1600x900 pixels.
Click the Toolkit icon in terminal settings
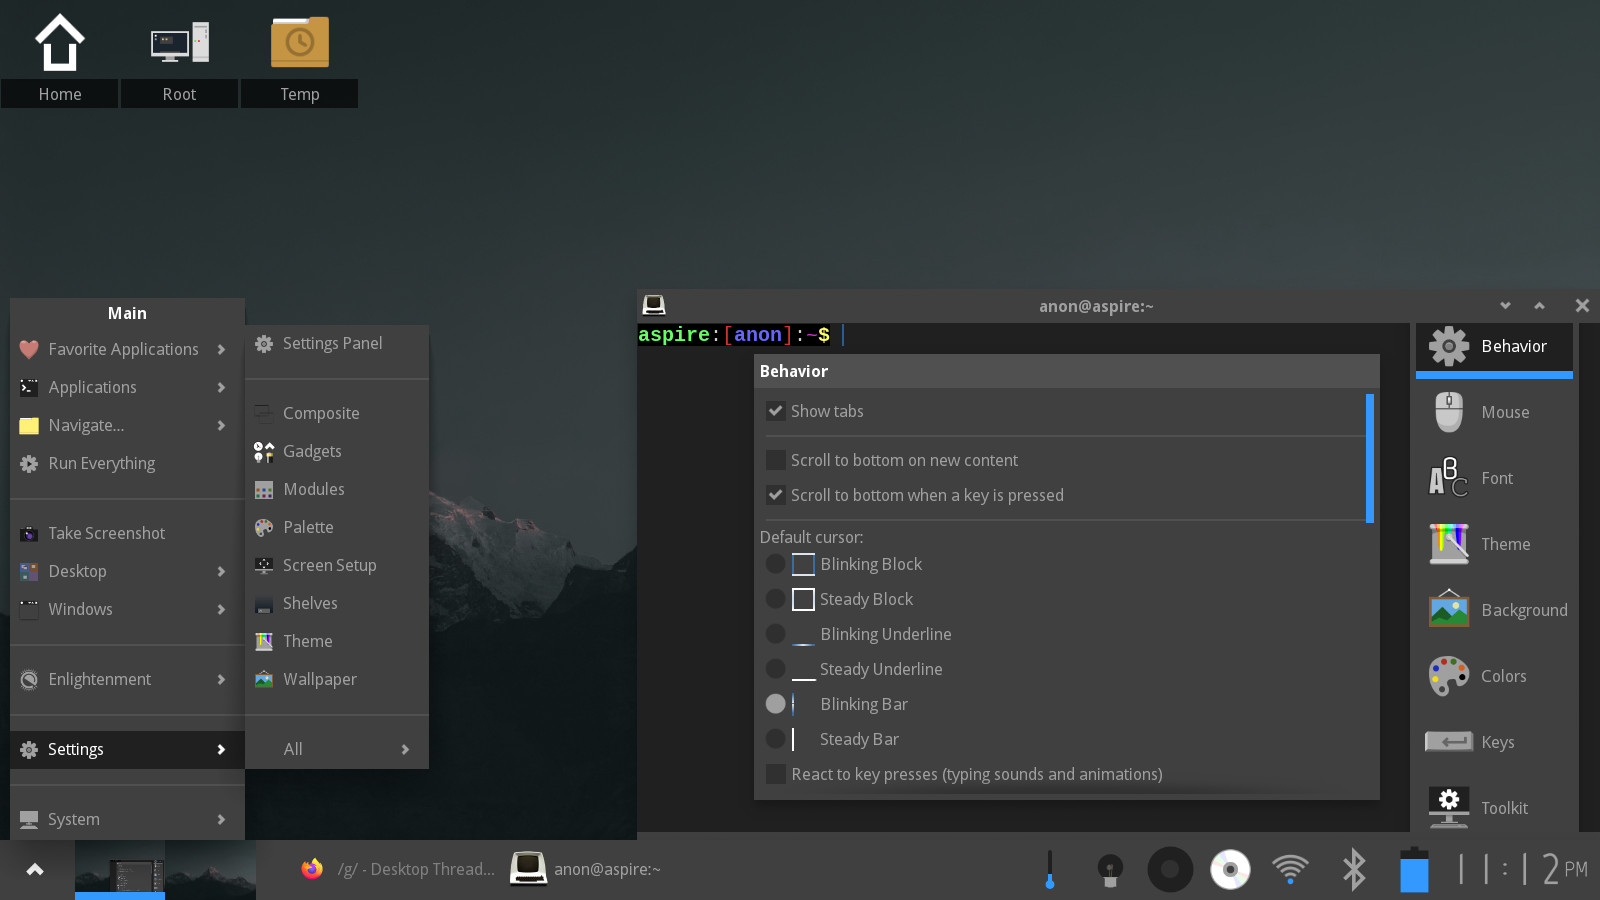1449,808
